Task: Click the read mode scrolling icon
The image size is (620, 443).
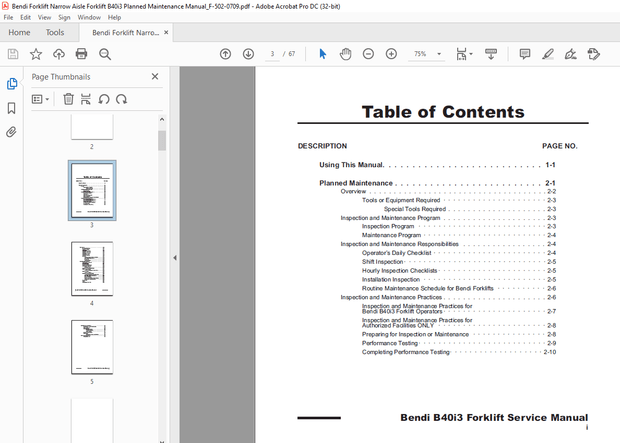Action: [491, 54]
